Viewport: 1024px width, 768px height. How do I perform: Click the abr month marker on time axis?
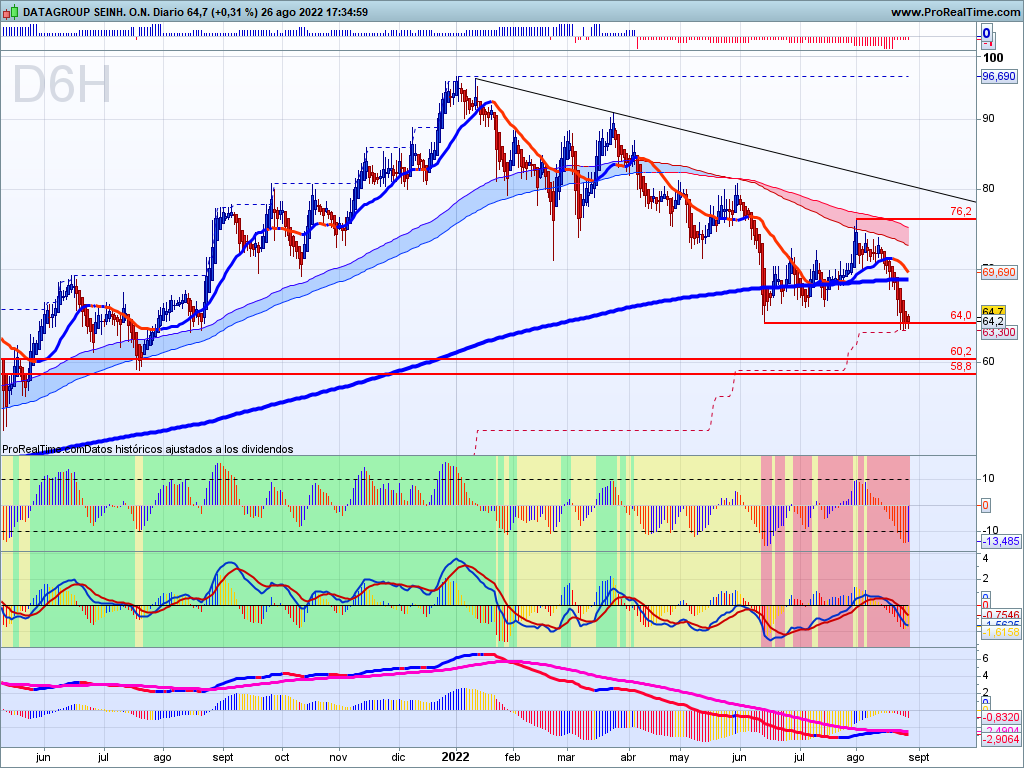point(628,758)
